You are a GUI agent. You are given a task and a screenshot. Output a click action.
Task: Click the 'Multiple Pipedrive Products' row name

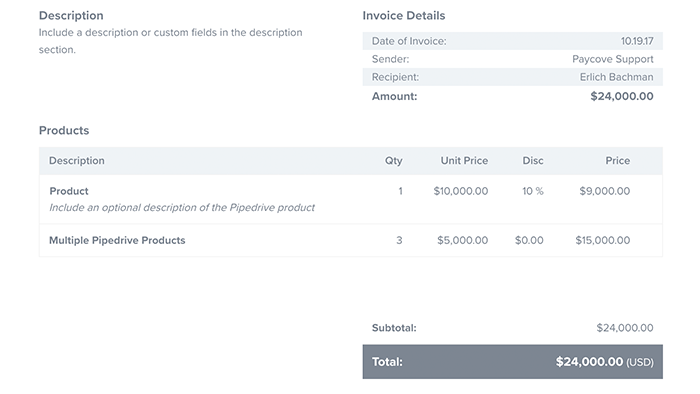coord(117,240)
